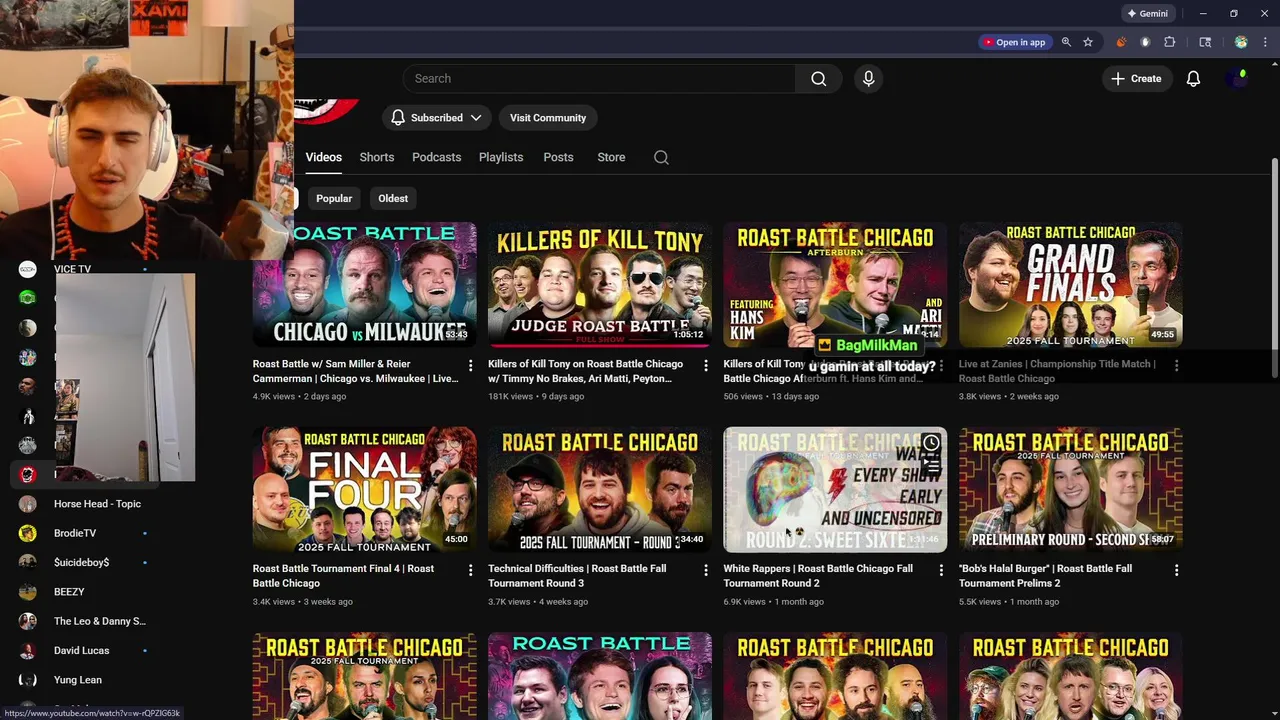Bookmark this page with the star icon
The width and height of the screenshot is (1280, 720).
pyautogui.click(x=1088, y=42)
